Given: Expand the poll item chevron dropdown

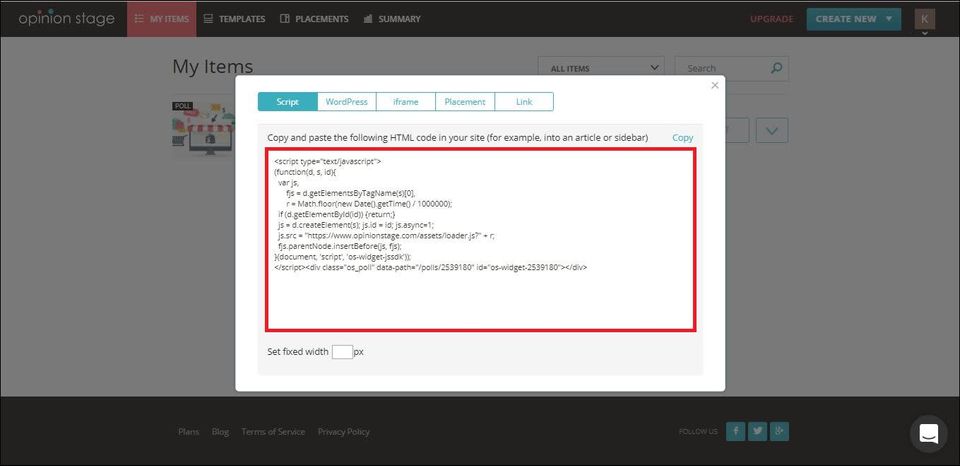Looking at the screenshot, I should point(772,130).
